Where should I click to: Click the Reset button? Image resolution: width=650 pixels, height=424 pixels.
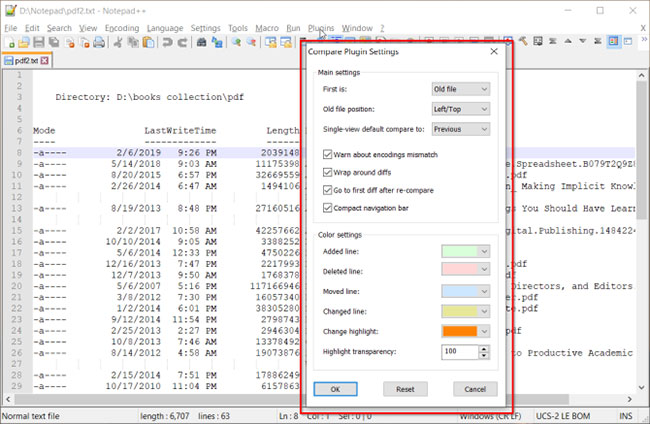pyautogui.click(x=405, y=389)
